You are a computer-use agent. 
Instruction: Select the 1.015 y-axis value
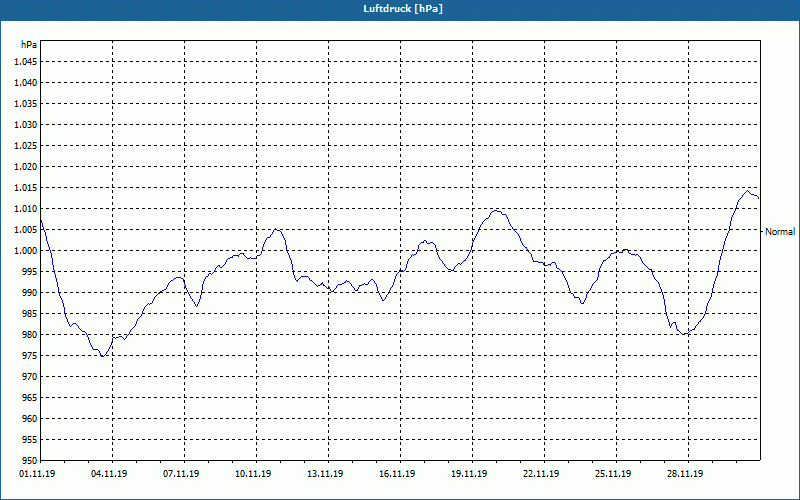pos(27,188)
